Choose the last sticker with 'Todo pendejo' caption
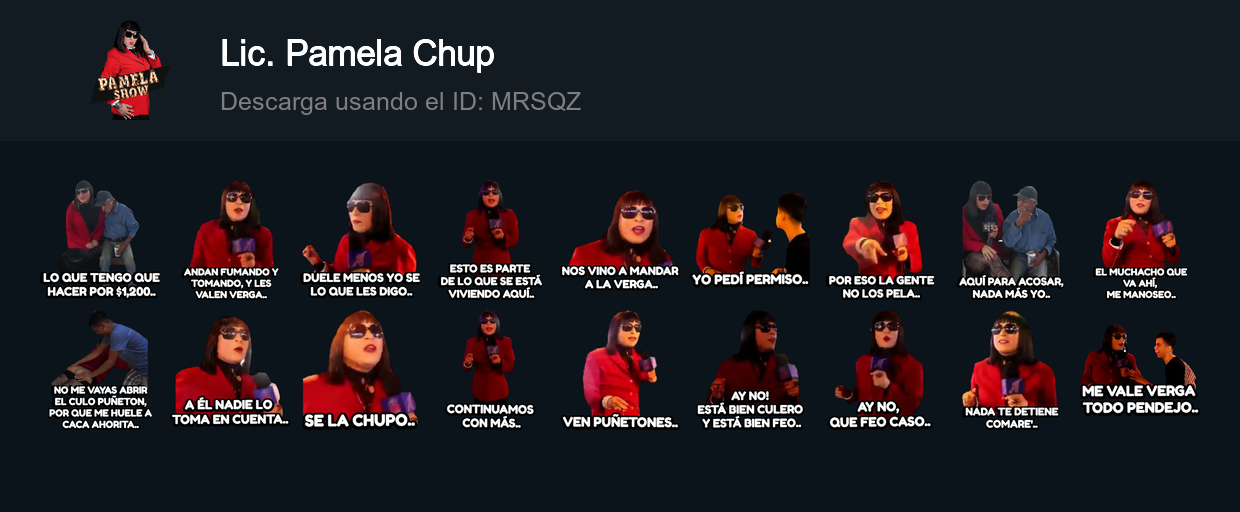 [1140, 371]
